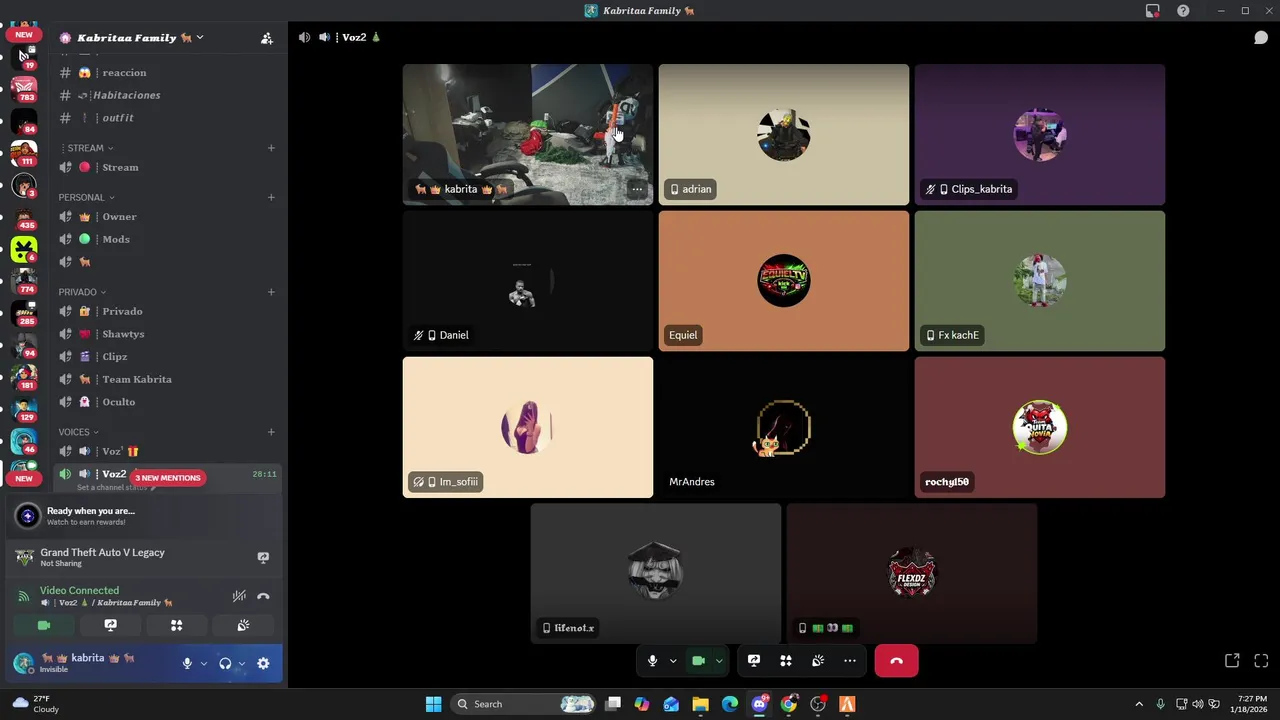The height and width of the screenshot is (720, 1280).
Task: Open output device options arrow in user panel
Action: pos(241,663)
